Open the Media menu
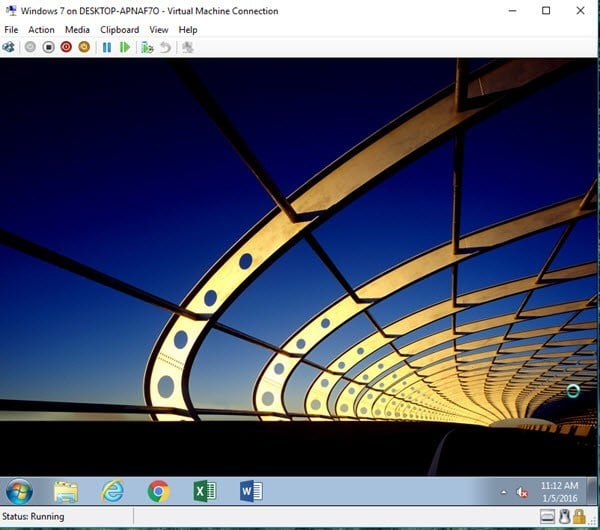Image resolution: width=600 pixels, height=530 pixels. point(77,30)
